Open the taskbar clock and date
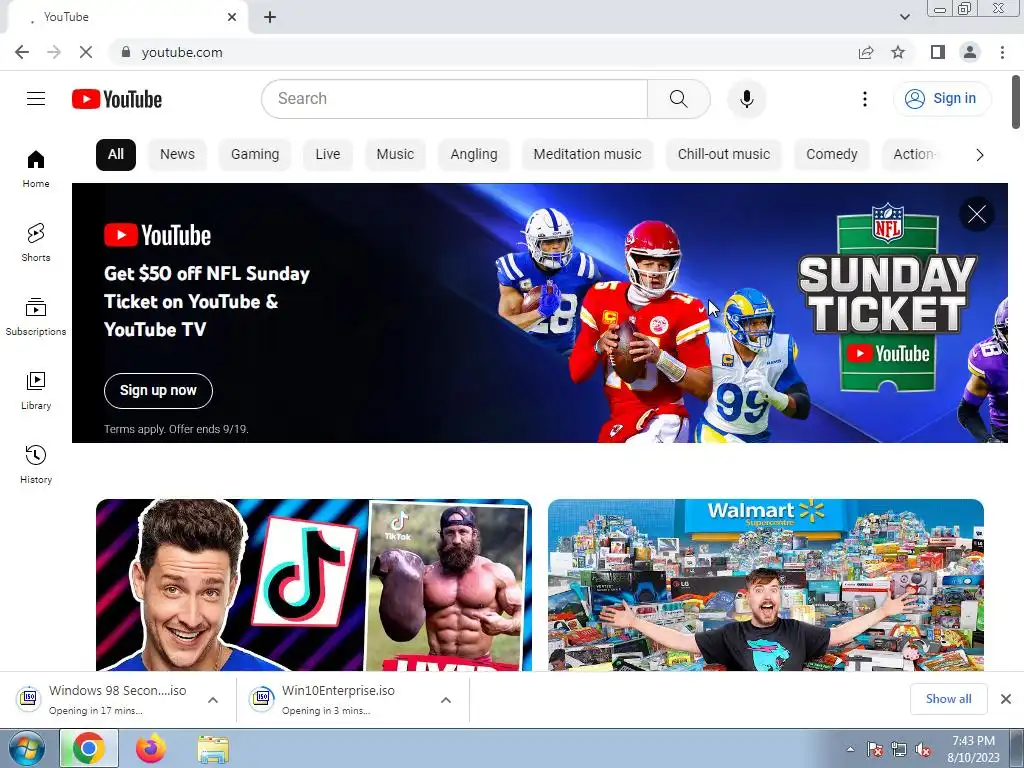 click(973, 749)
